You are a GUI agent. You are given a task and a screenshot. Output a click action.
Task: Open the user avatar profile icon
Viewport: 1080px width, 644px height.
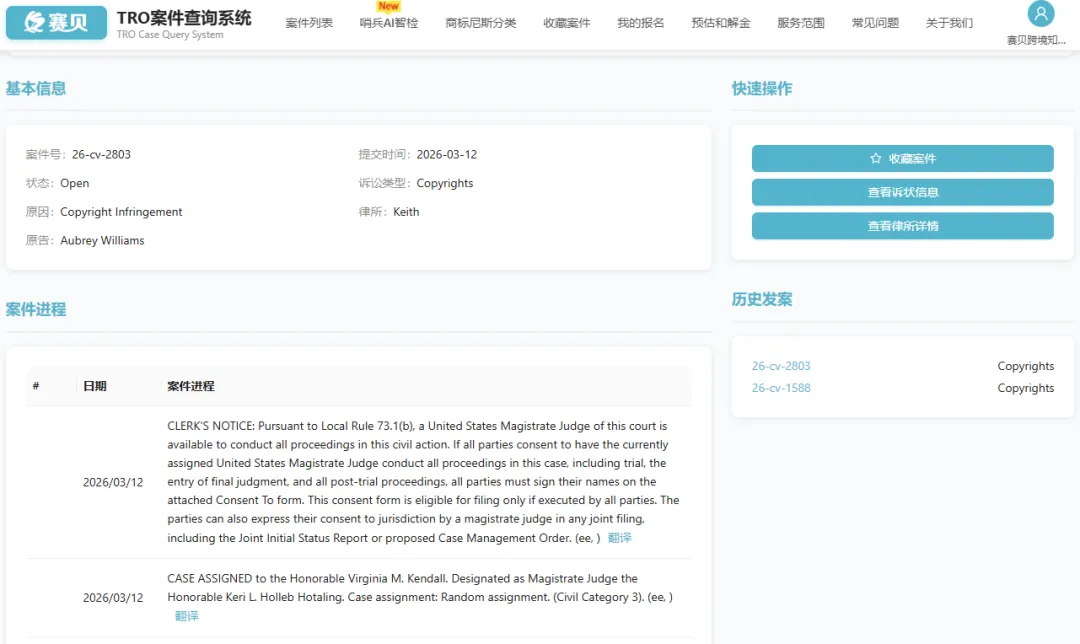click(1041, 14)
